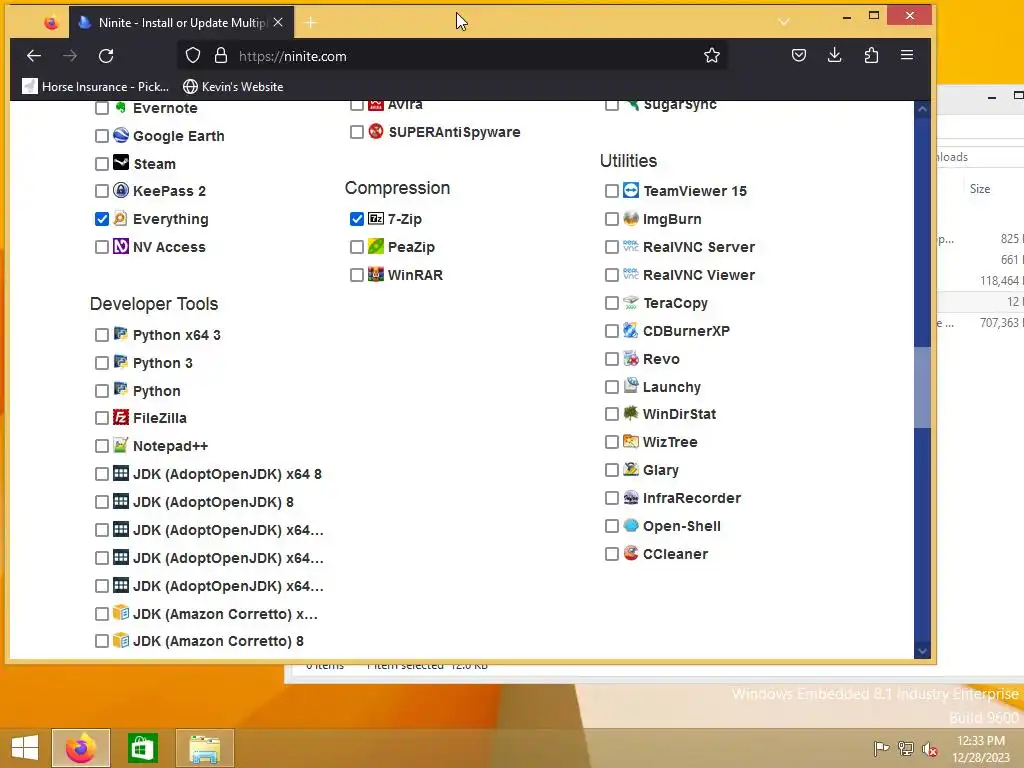The width and height of the screenshot is (1024, 768).
Task: Select the JDK (Amazon Corretto) 8 label
Action: click(218, 641)
